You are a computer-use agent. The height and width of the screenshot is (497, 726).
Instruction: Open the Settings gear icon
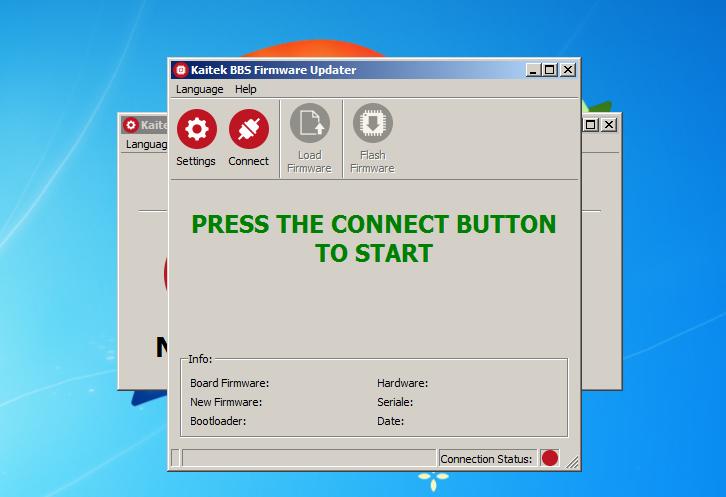pyautogui.click(x=196, y=129)
